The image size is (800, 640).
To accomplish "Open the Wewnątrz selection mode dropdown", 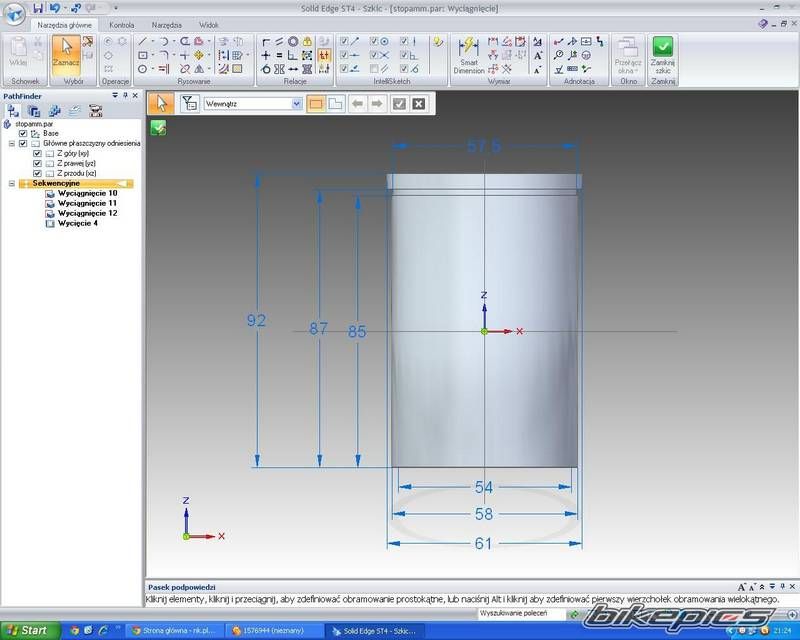I will [296, 104].
